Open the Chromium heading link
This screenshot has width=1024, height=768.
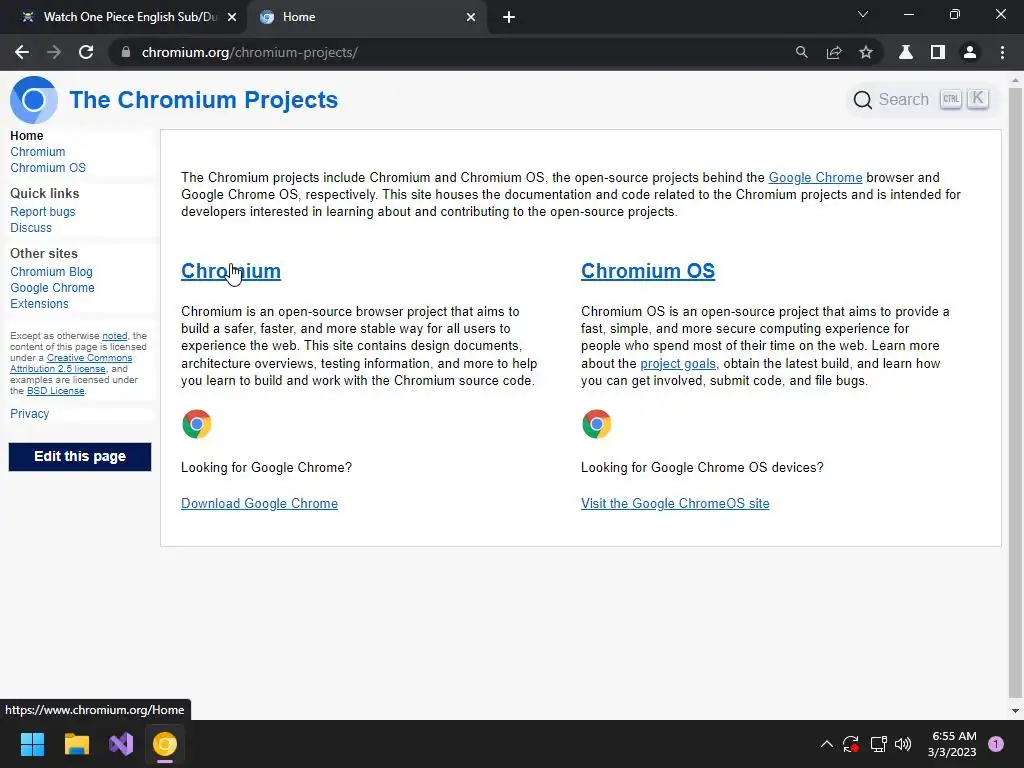[x=231, y=271]
